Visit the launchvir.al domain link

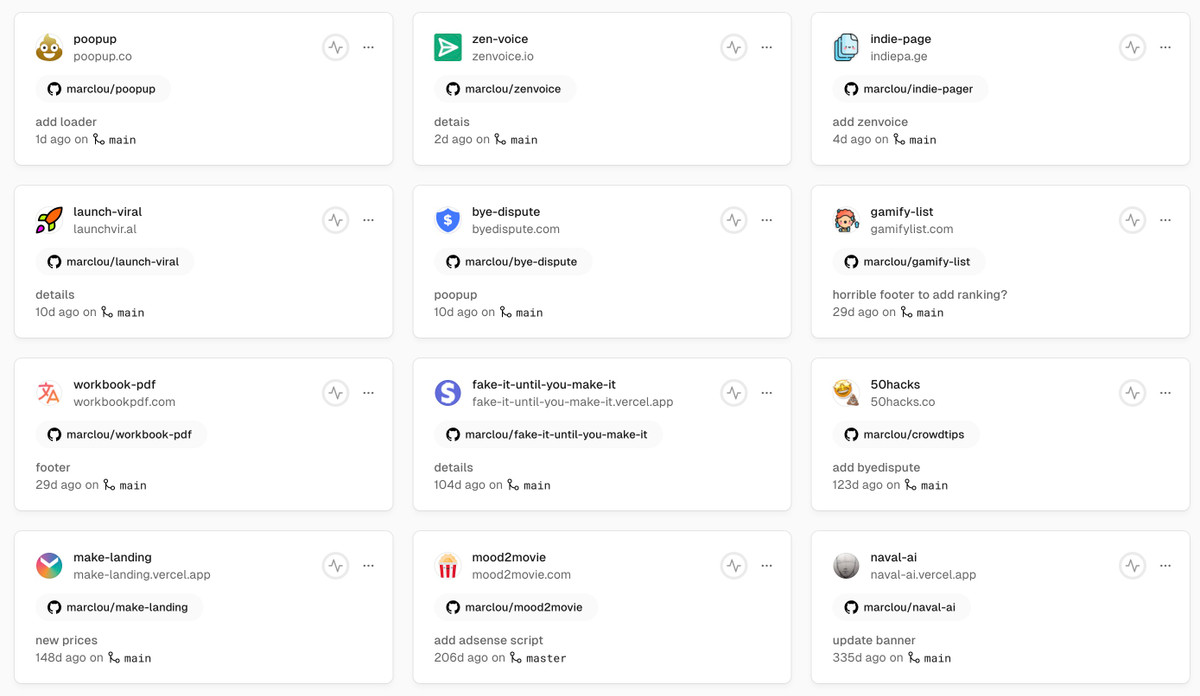pyautogui.click(x=105, y=229)
